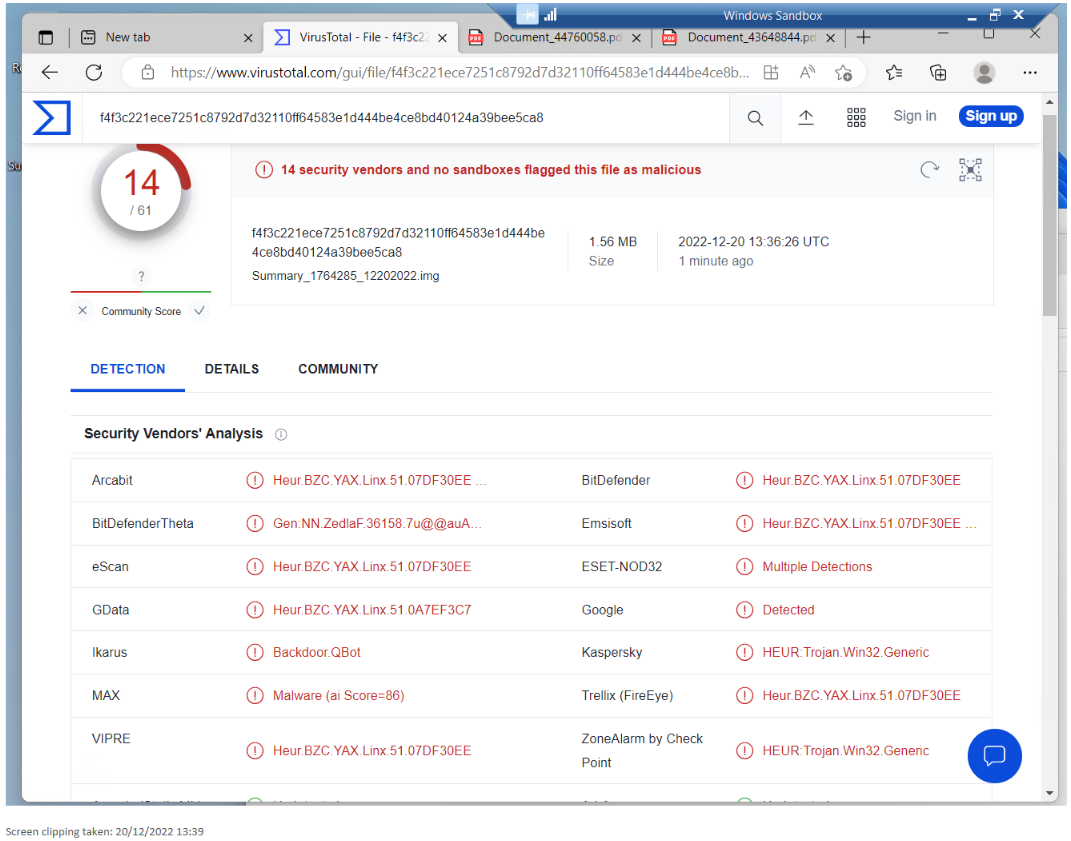This screenshot has height=841, width=1071.
Task: Click the VirusTotal hash search field
Action: [x=406, y=118]
